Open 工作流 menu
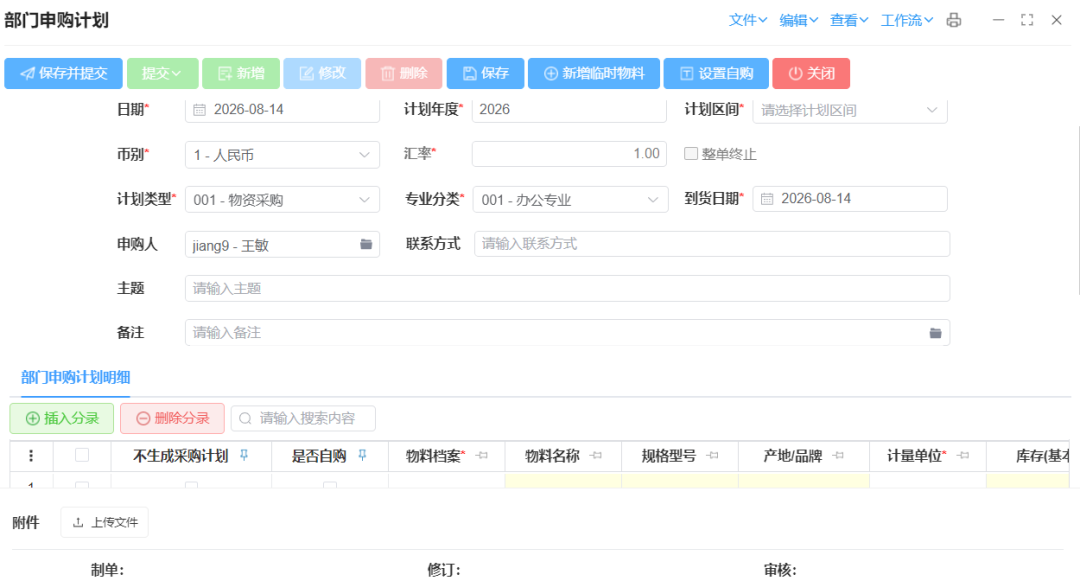 click(906, 20)
